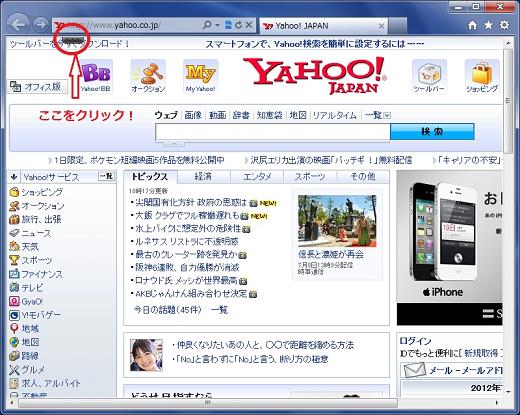Image resolution: width=520 pixels, height=415 pixels.
Task: Switch to the 経済 news tab
Action: coord(203,176)
